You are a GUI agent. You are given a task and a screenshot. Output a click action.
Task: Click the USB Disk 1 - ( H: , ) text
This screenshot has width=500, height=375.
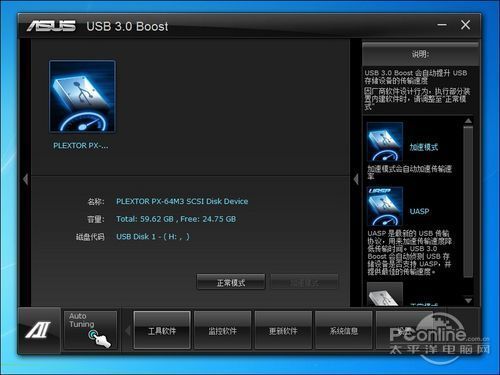pos(153,237)
